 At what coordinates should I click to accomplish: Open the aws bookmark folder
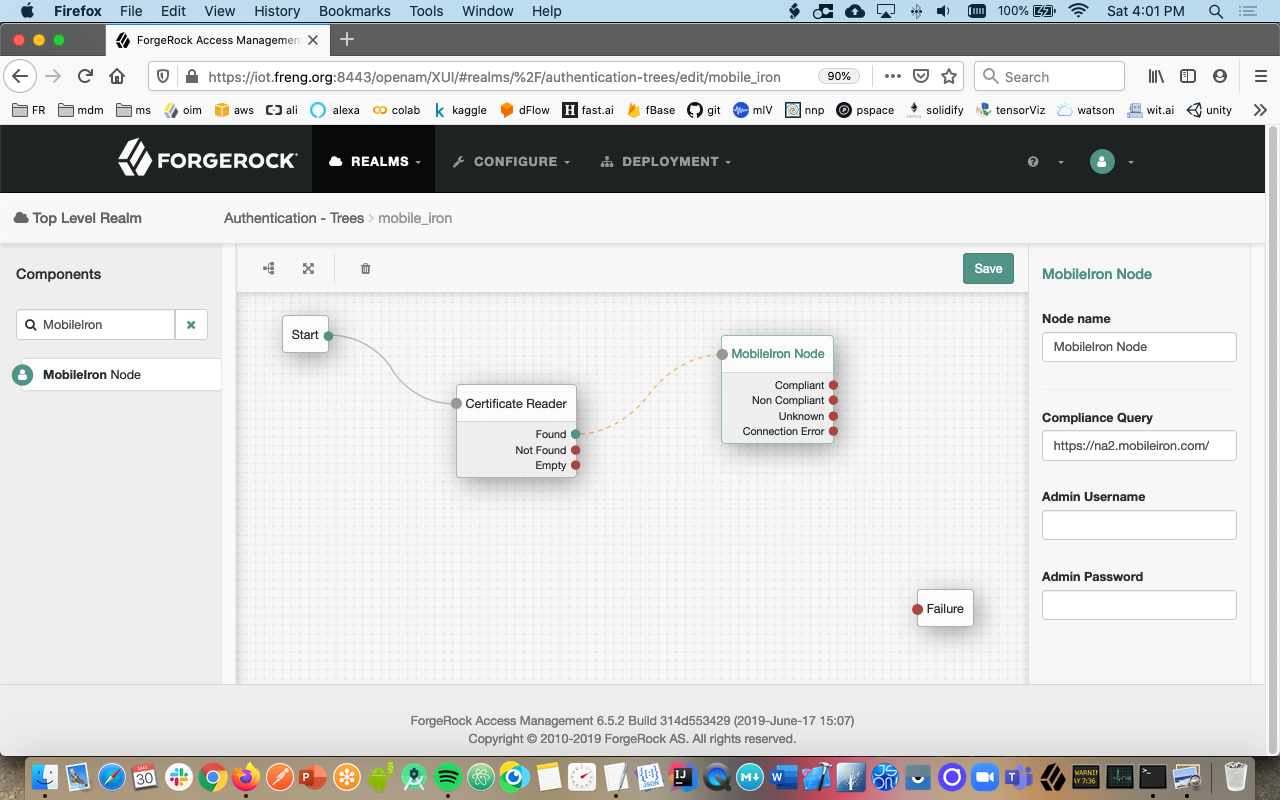tap(234, 110)
